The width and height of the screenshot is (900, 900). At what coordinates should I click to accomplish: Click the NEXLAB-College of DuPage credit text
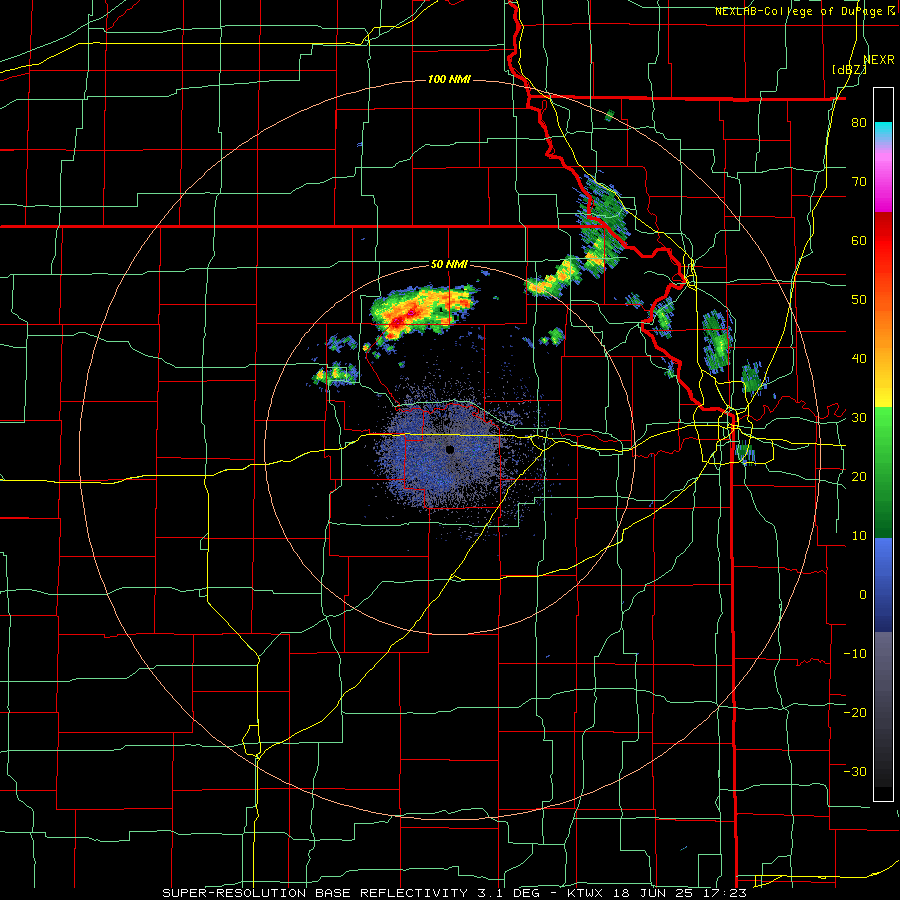(x=804, y=11)
